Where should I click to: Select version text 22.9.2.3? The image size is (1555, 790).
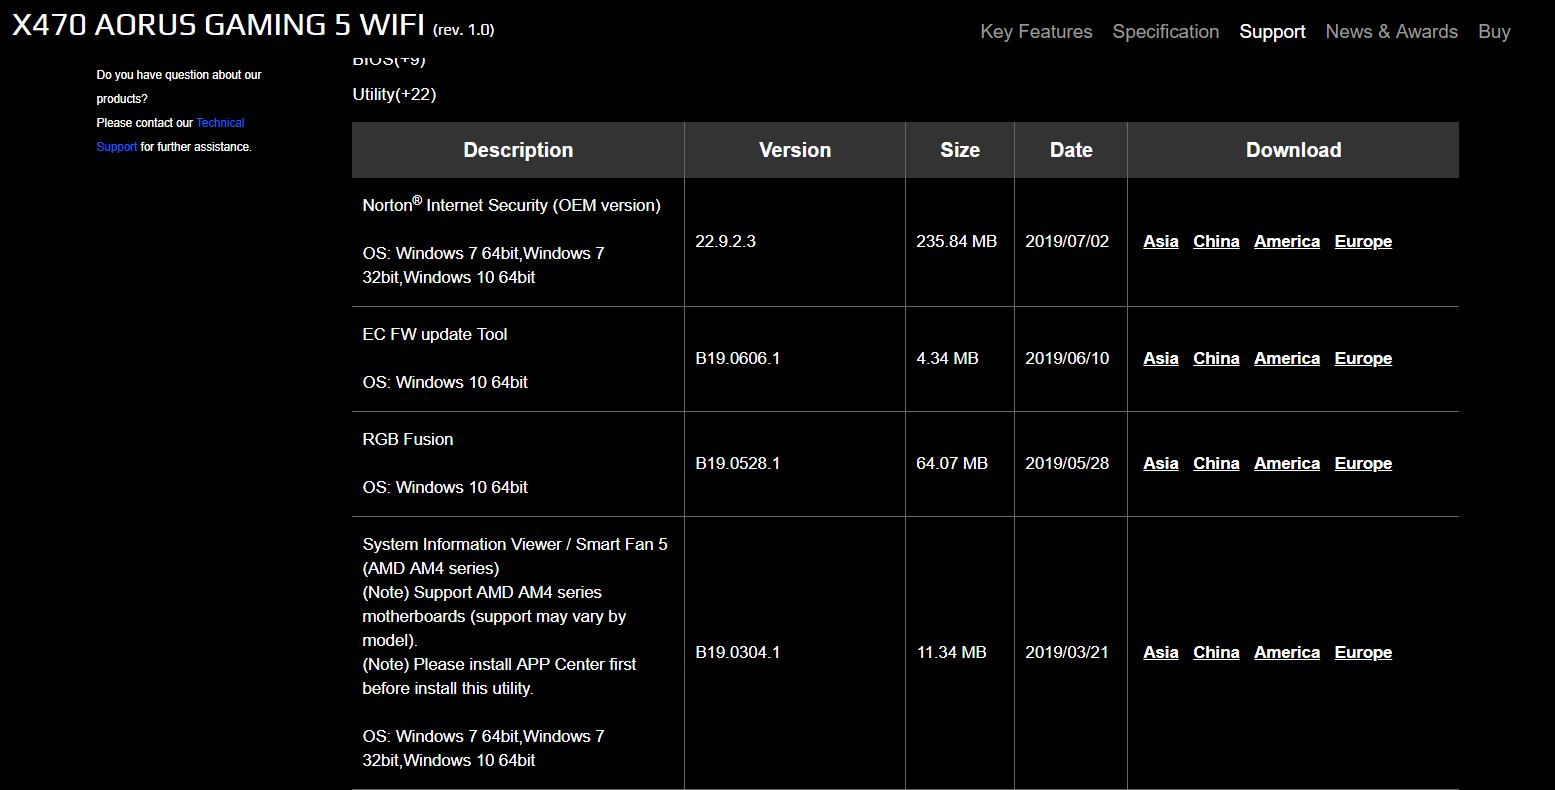pos(725,241)
